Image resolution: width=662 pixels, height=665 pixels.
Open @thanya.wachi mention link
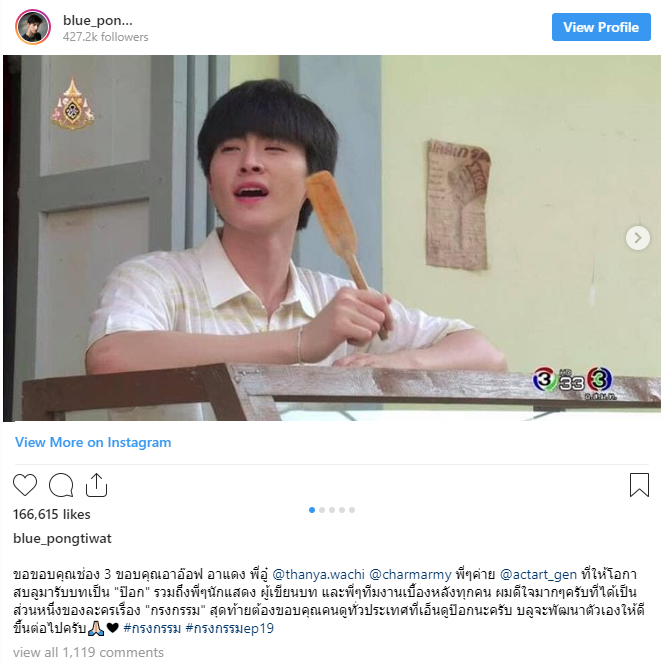coord(318,574)
